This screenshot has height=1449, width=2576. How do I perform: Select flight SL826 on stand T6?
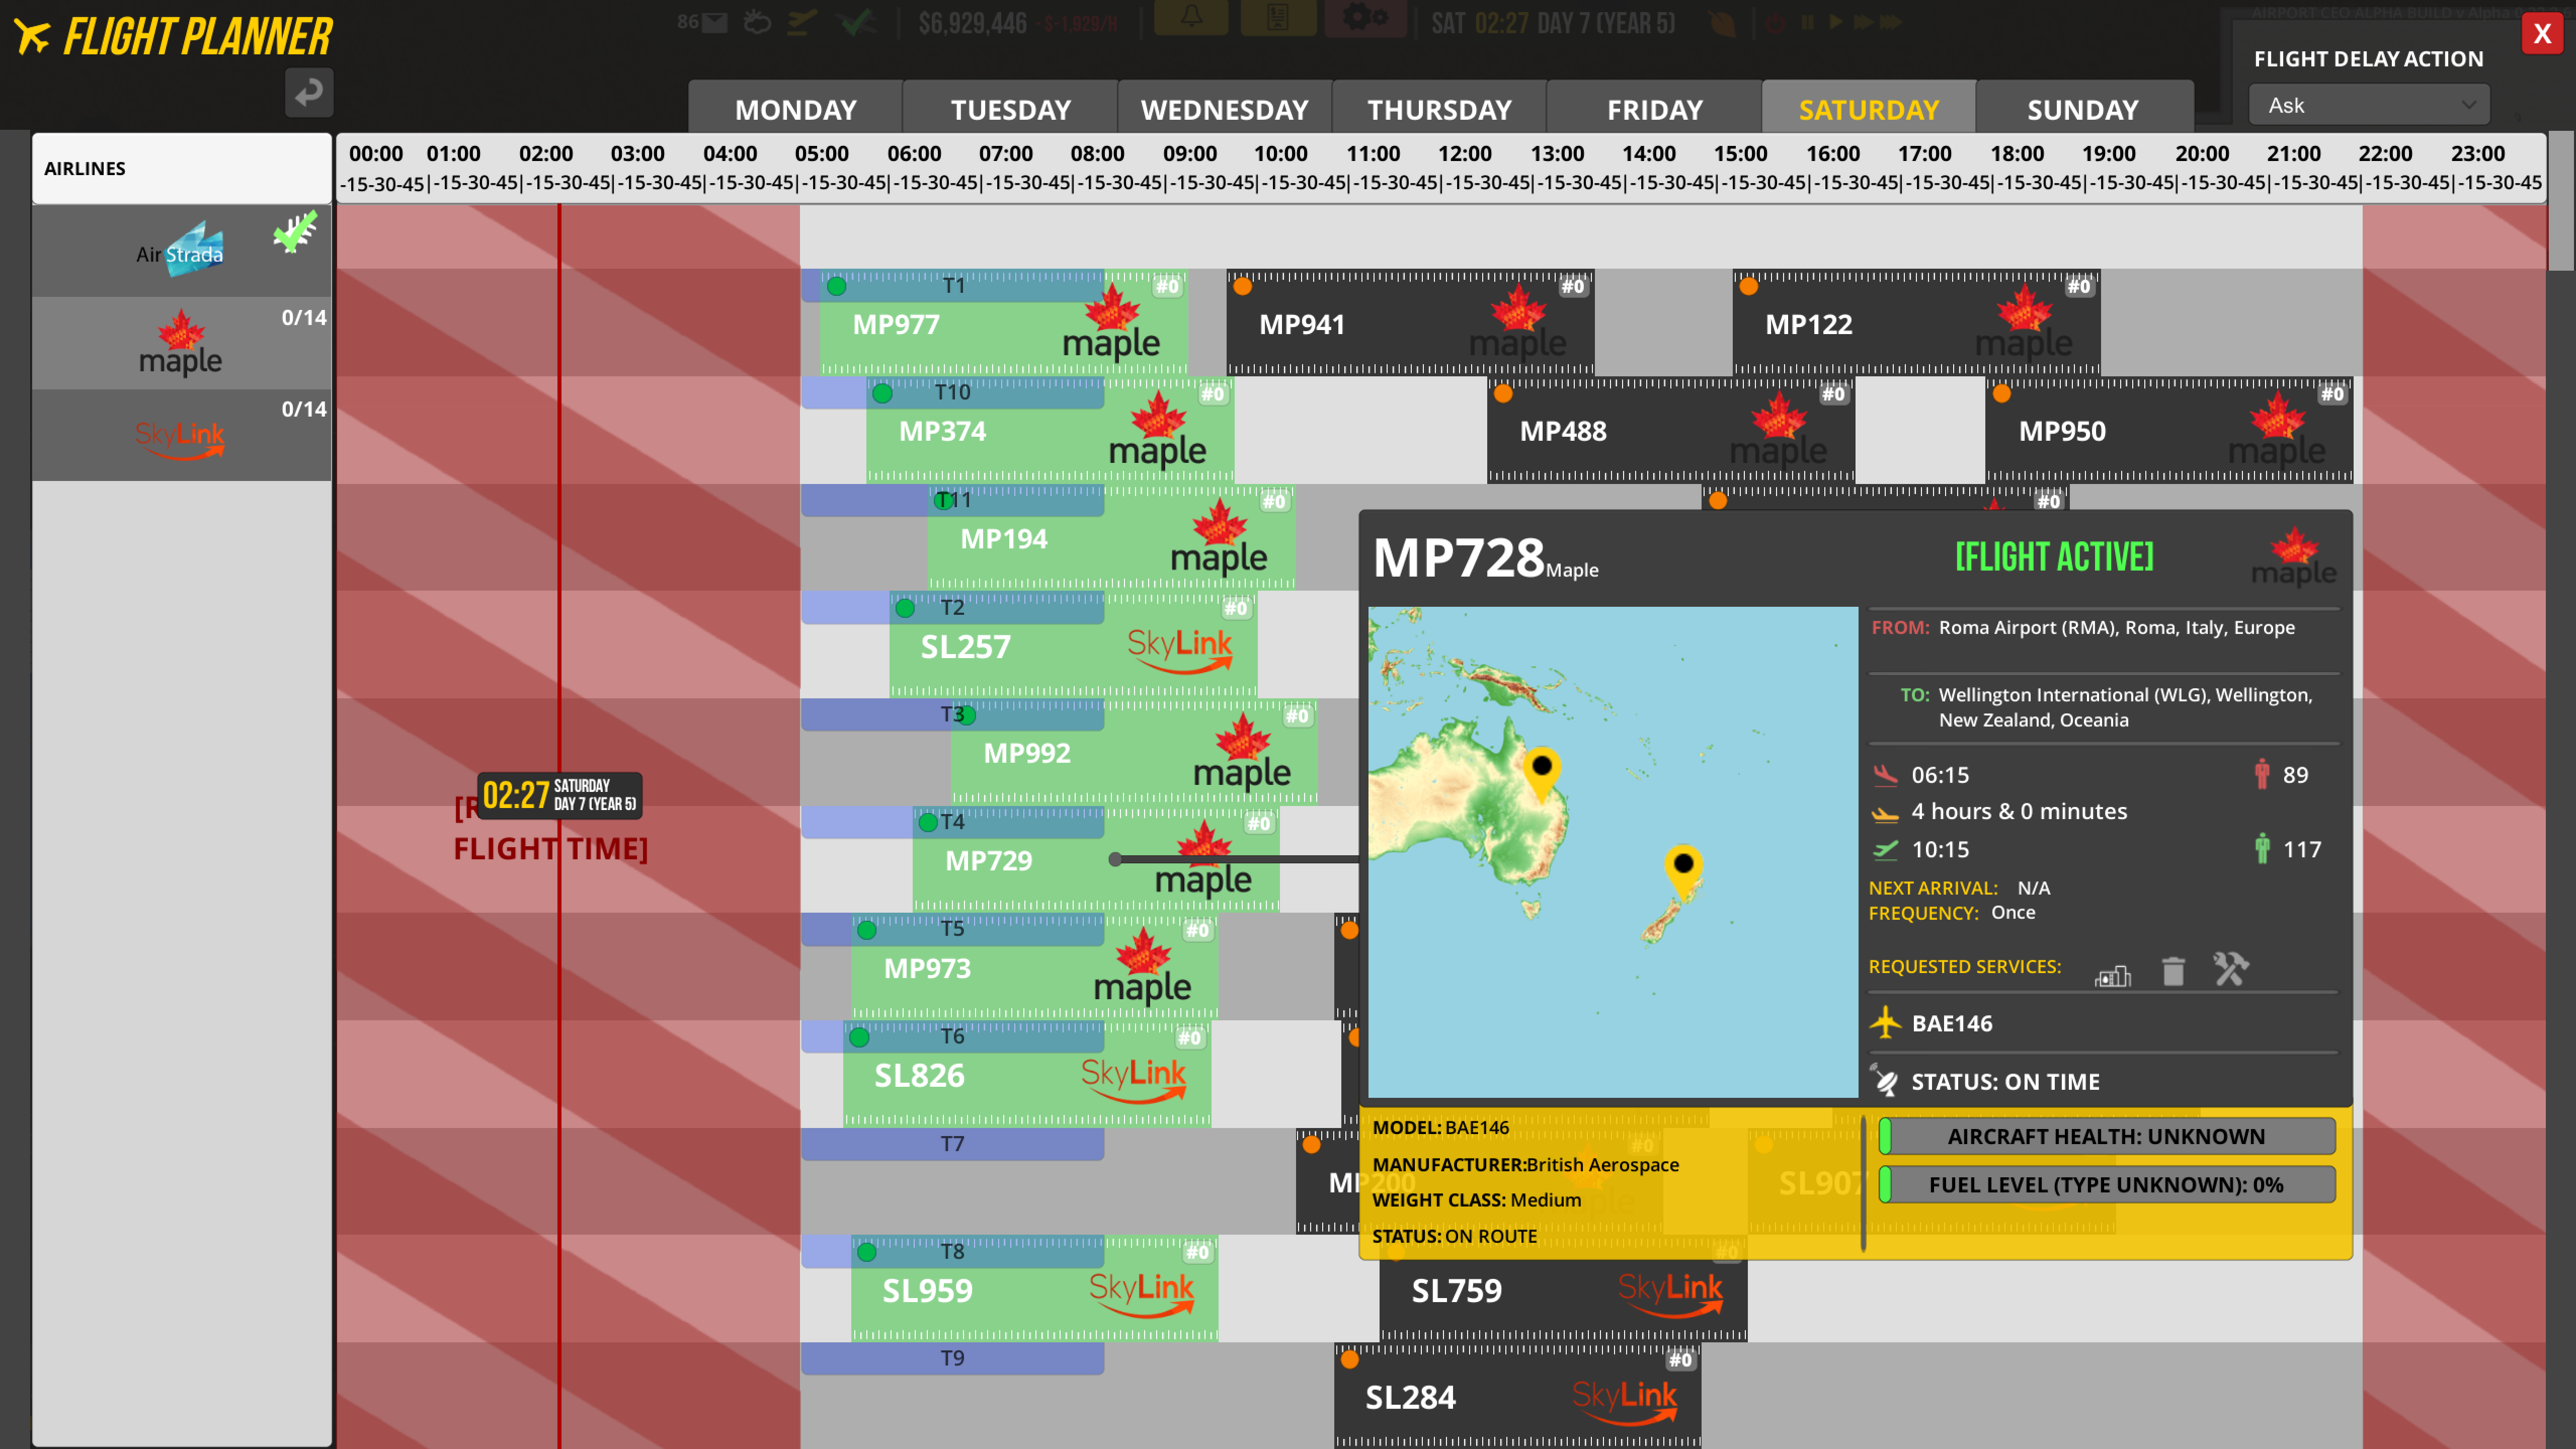pos(1027,1075)
